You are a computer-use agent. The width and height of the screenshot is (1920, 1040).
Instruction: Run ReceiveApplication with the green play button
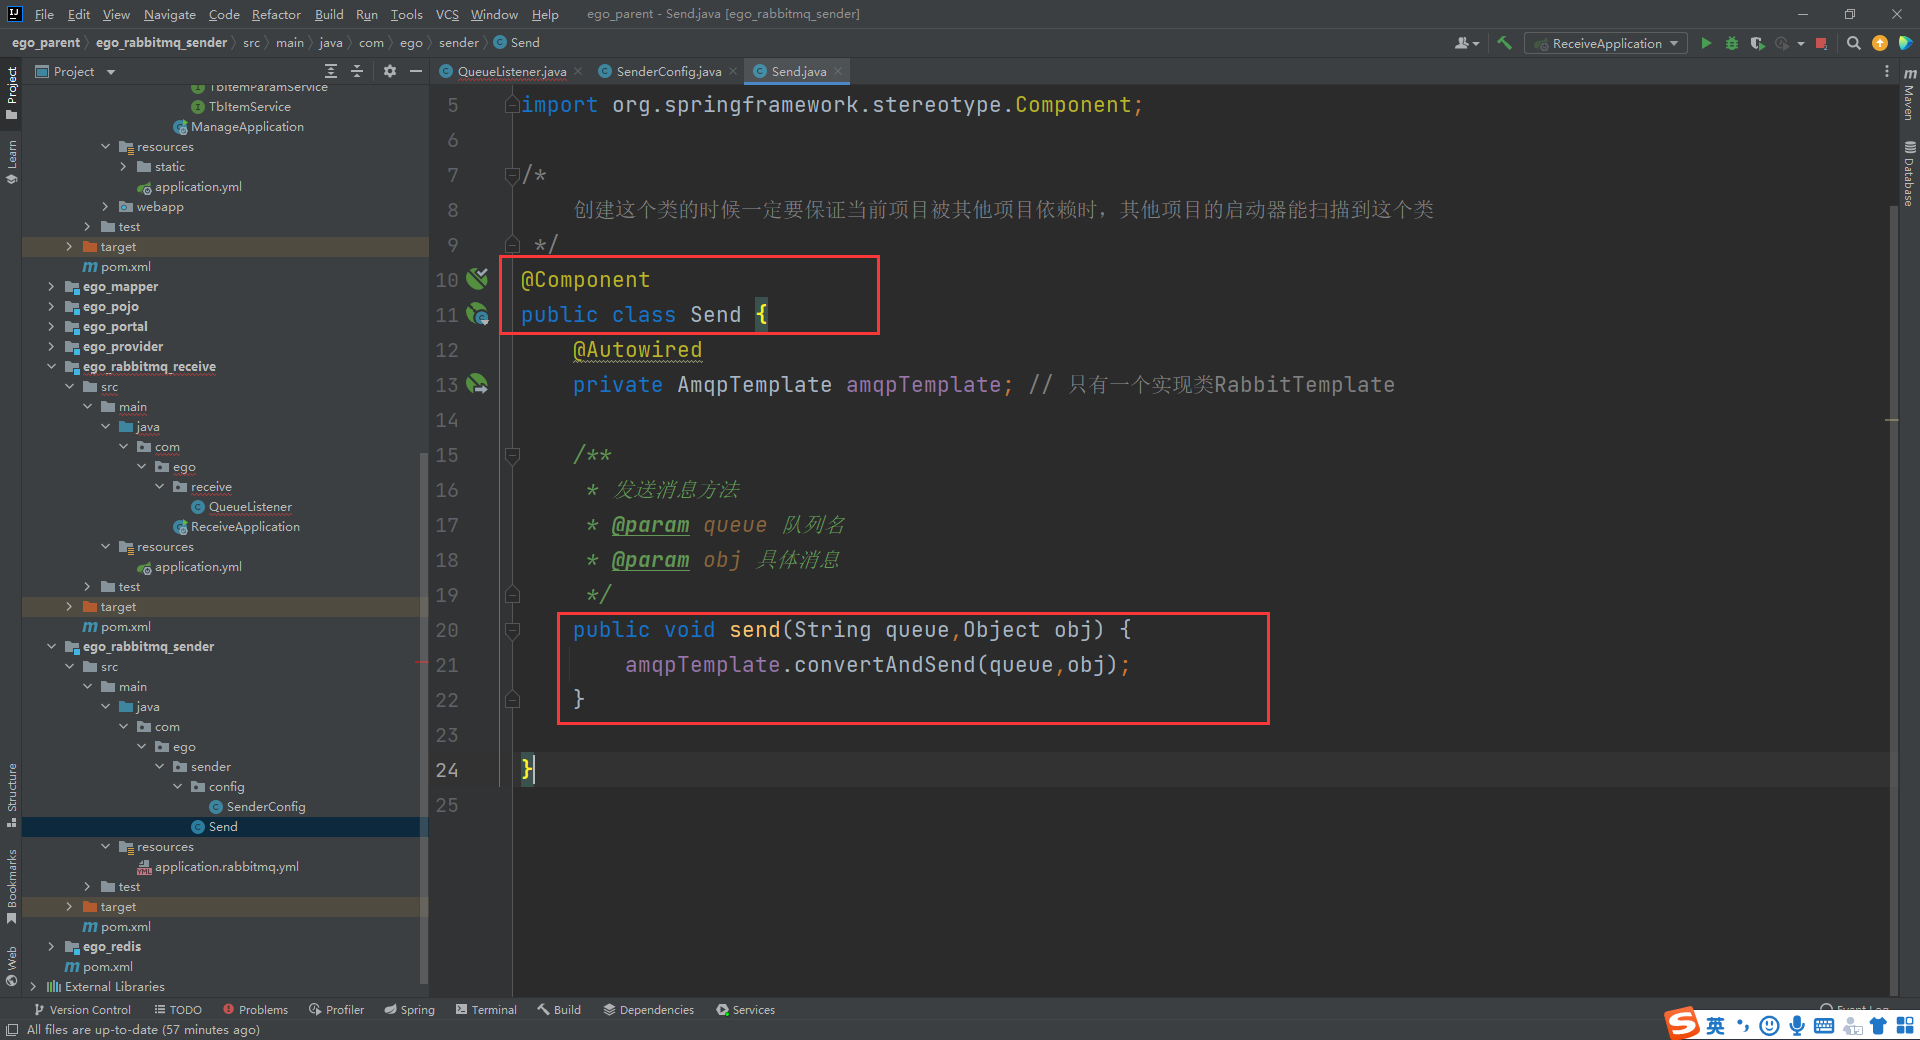coord(1706,43)
